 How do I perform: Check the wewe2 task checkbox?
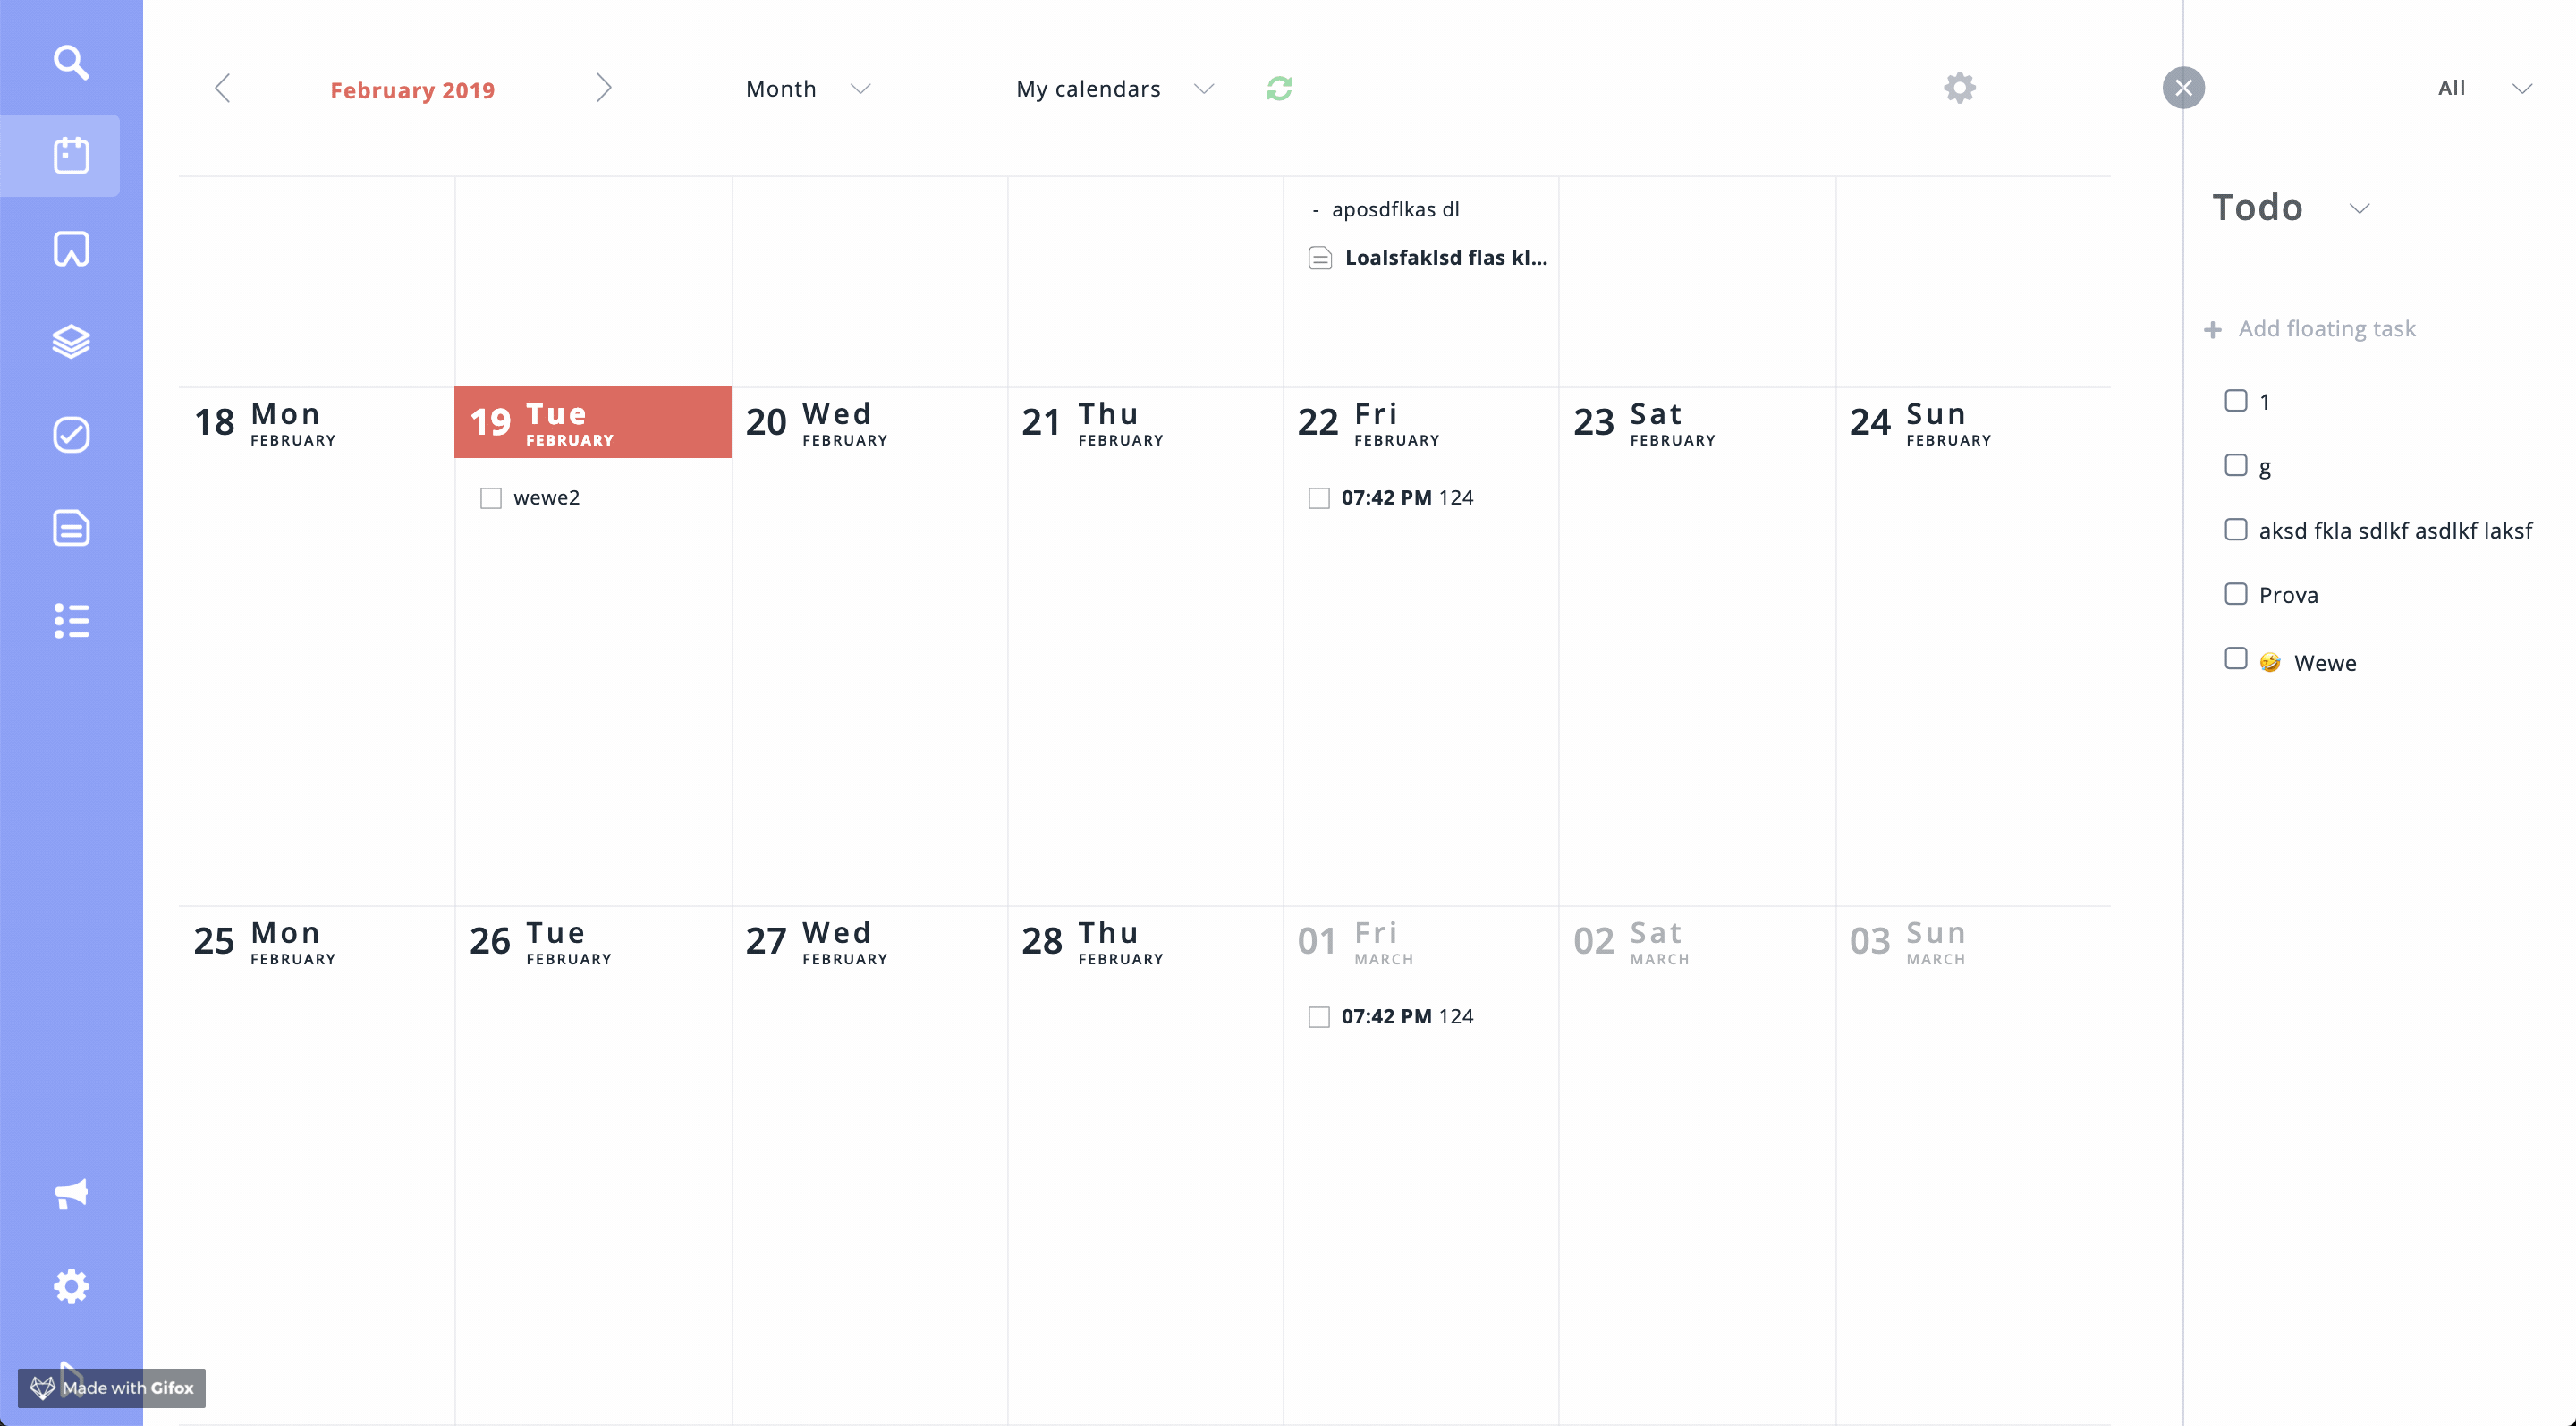tap(491, 498)
